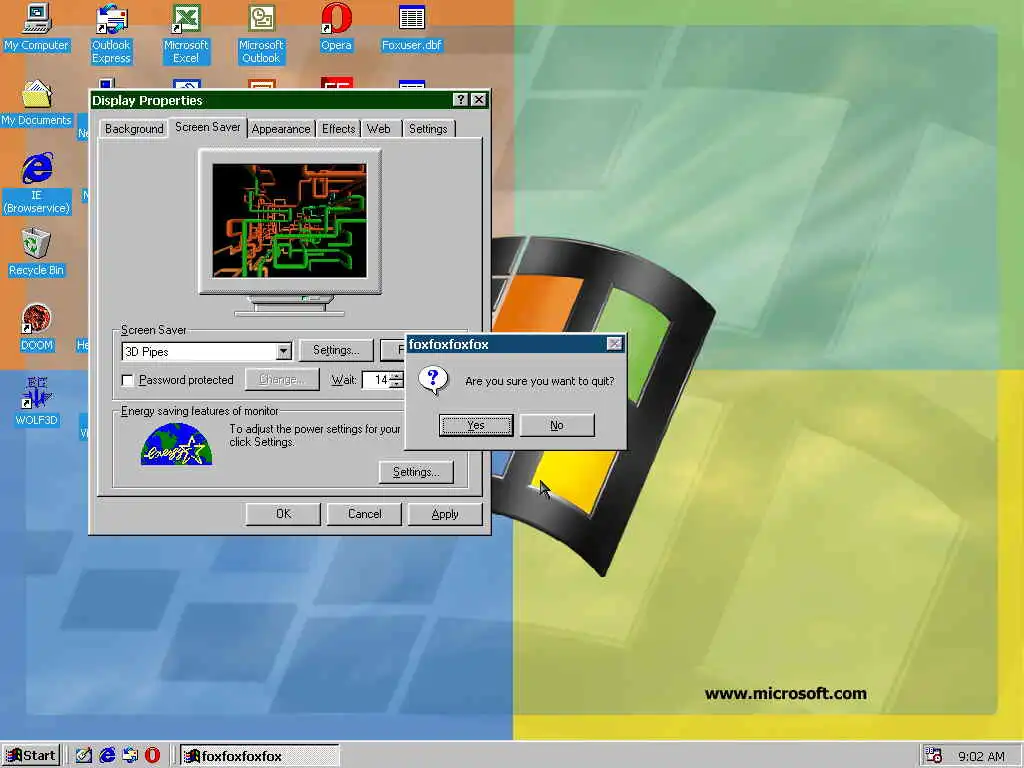The width and height of the screenshot is (1024, 768).
Task: Click the 9:02 AM system clock
Action: point(981,756)
